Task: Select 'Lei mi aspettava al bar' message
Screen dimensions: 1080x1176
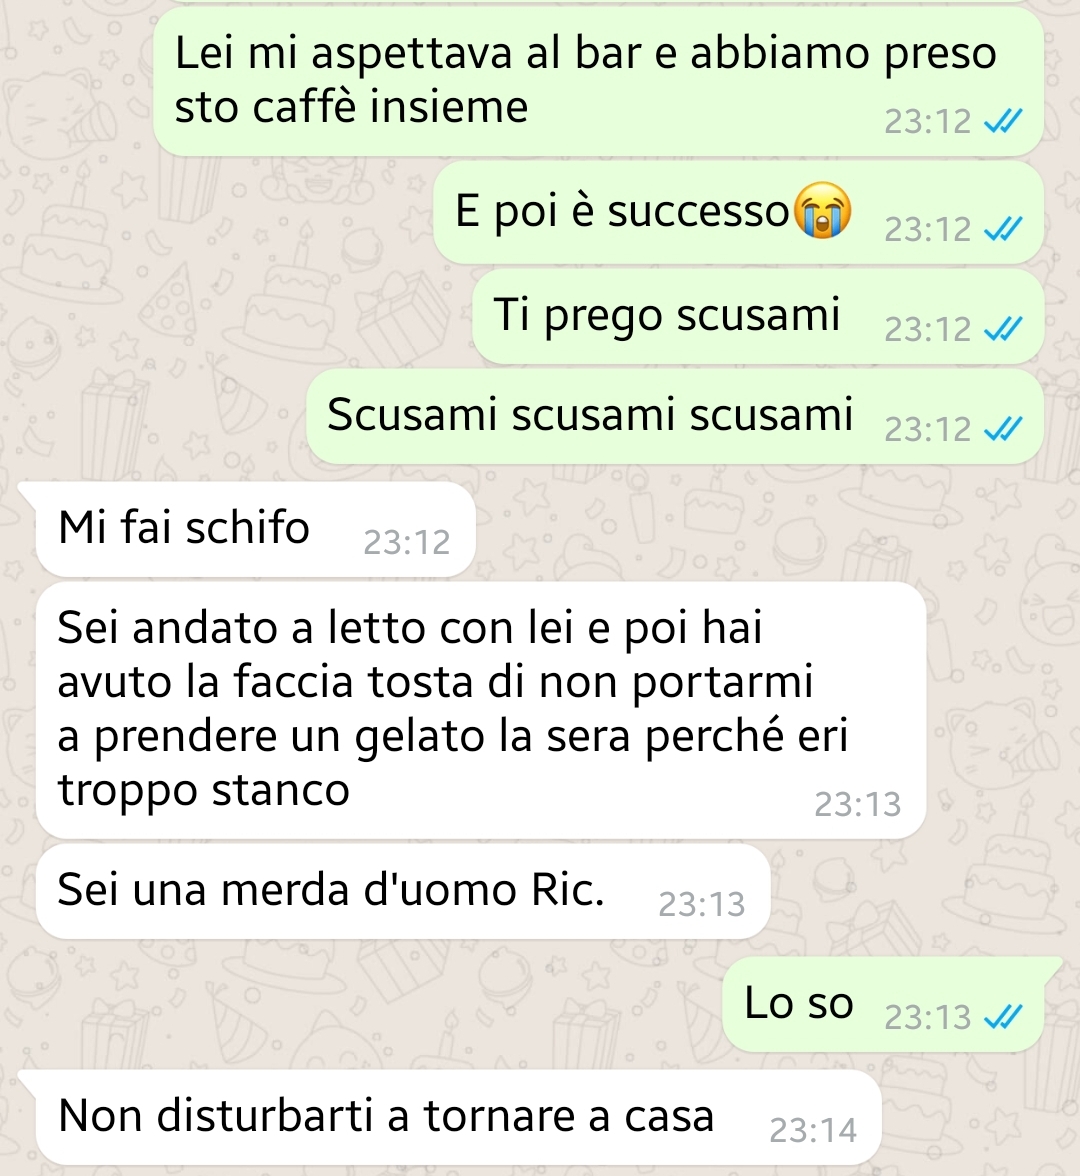Action: tap(598, 81)
